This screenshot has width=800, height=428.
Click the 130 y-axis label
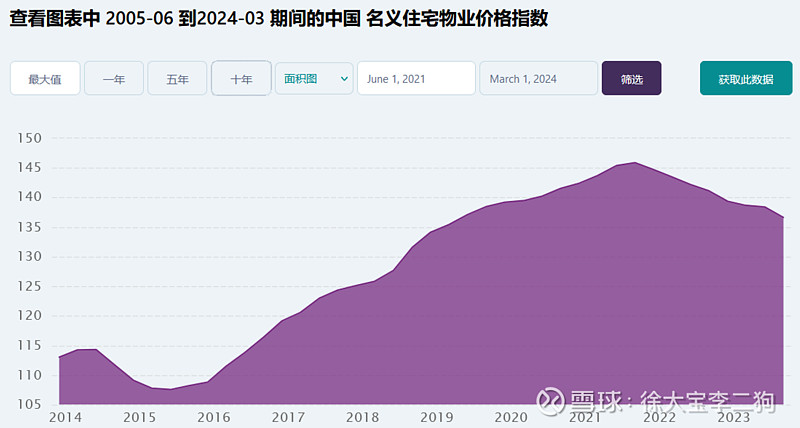(29, 257)
